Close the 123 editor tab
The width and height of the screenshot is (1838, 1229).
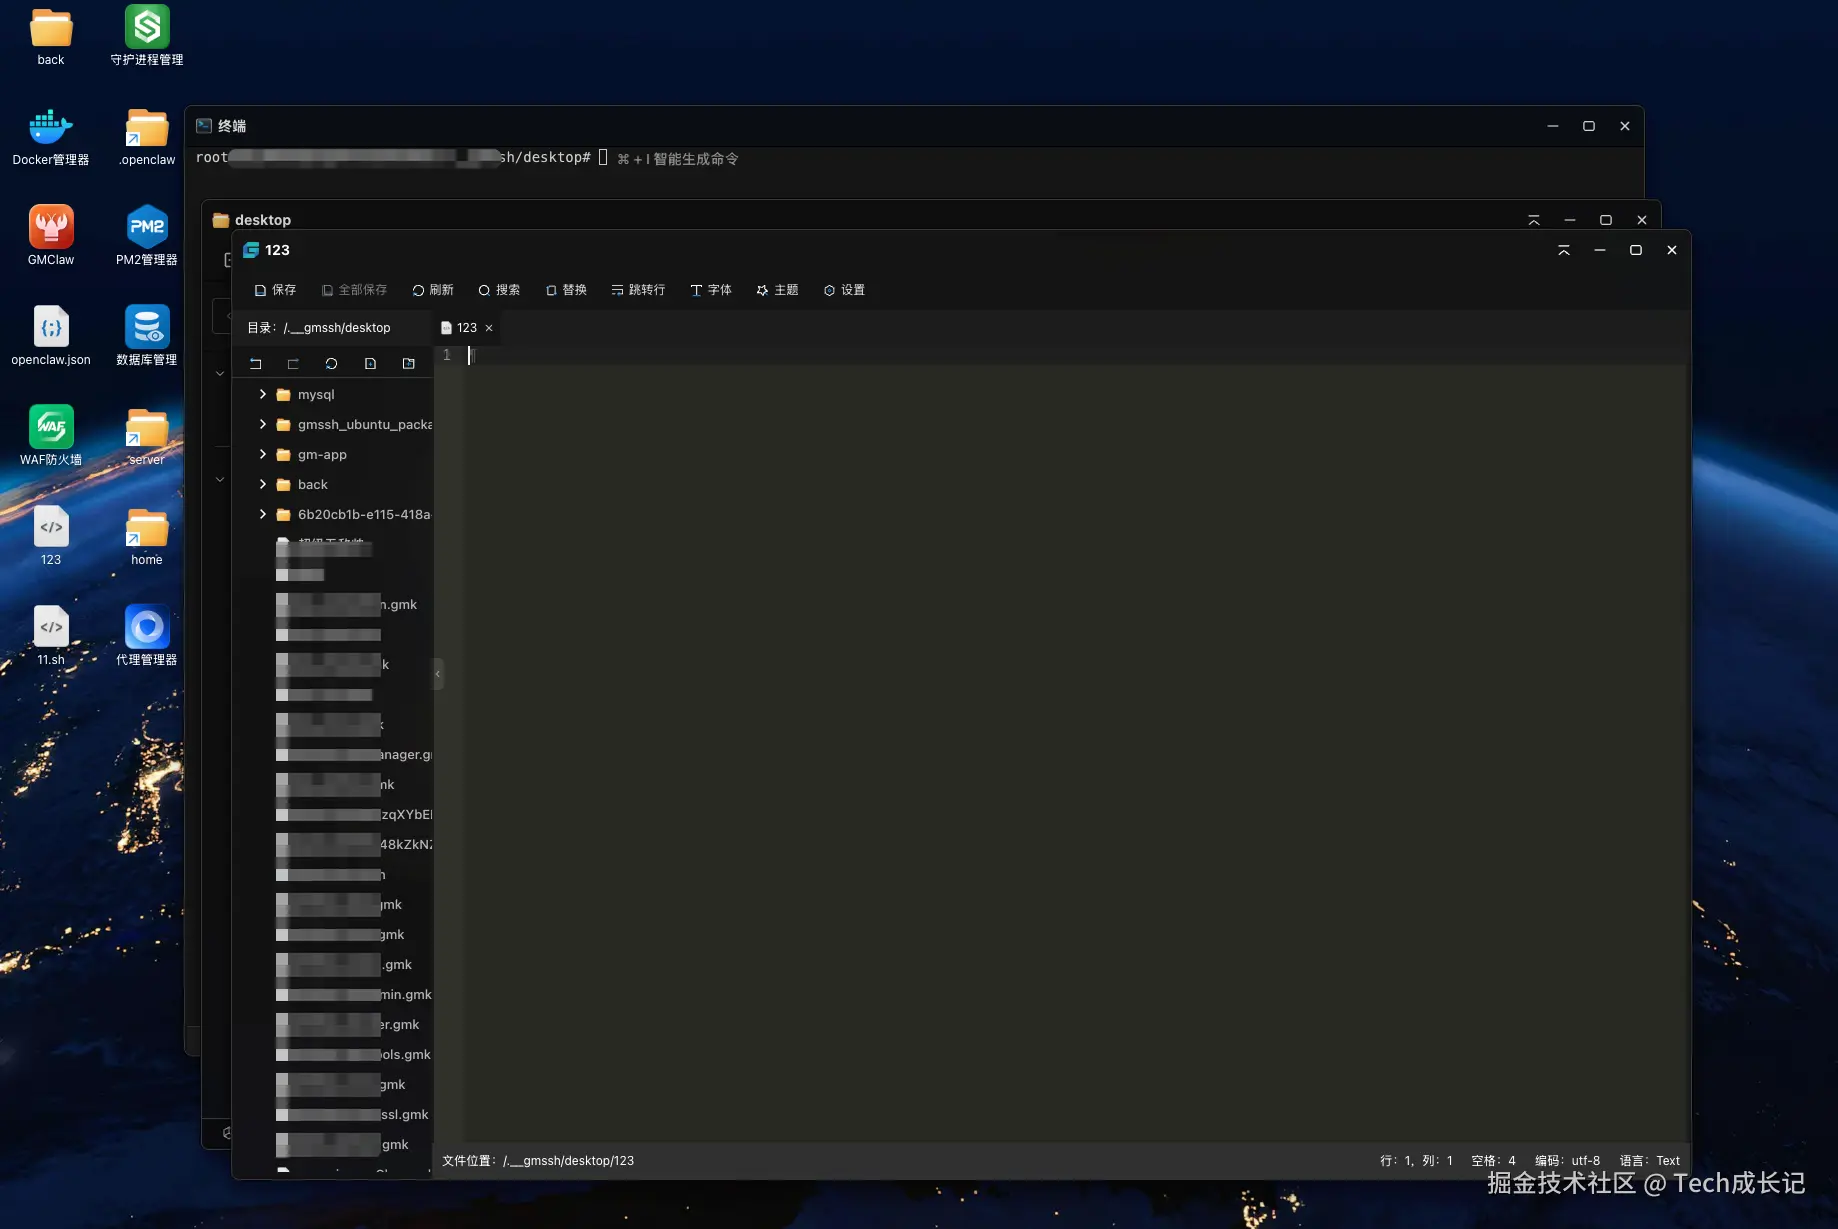(x=489, y=328)
